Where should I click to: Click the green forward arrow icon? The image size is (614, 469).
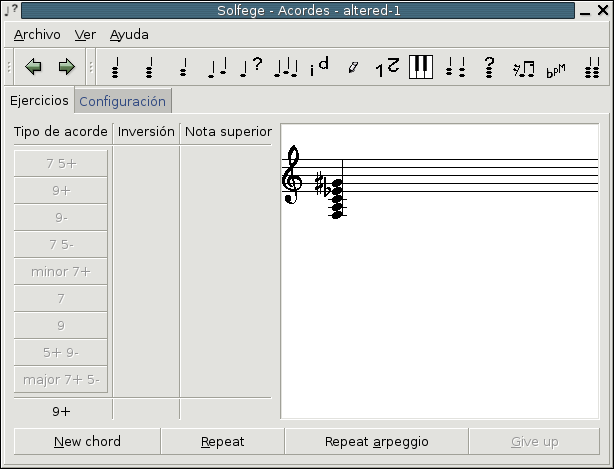coord(66,67)
